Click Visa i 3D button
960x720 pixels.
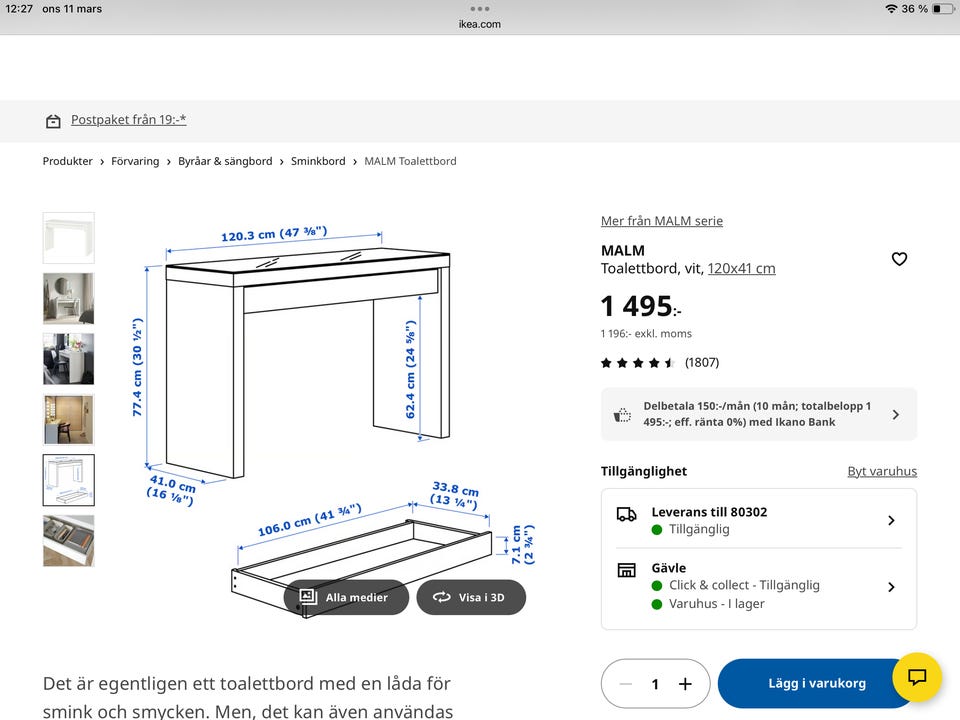[x=471, y=597]
